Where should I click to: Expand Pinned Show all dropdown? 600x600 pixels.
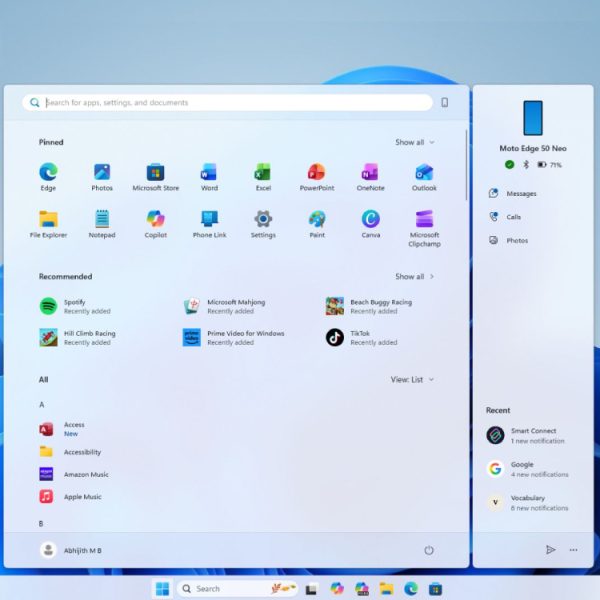pos(415,142)
